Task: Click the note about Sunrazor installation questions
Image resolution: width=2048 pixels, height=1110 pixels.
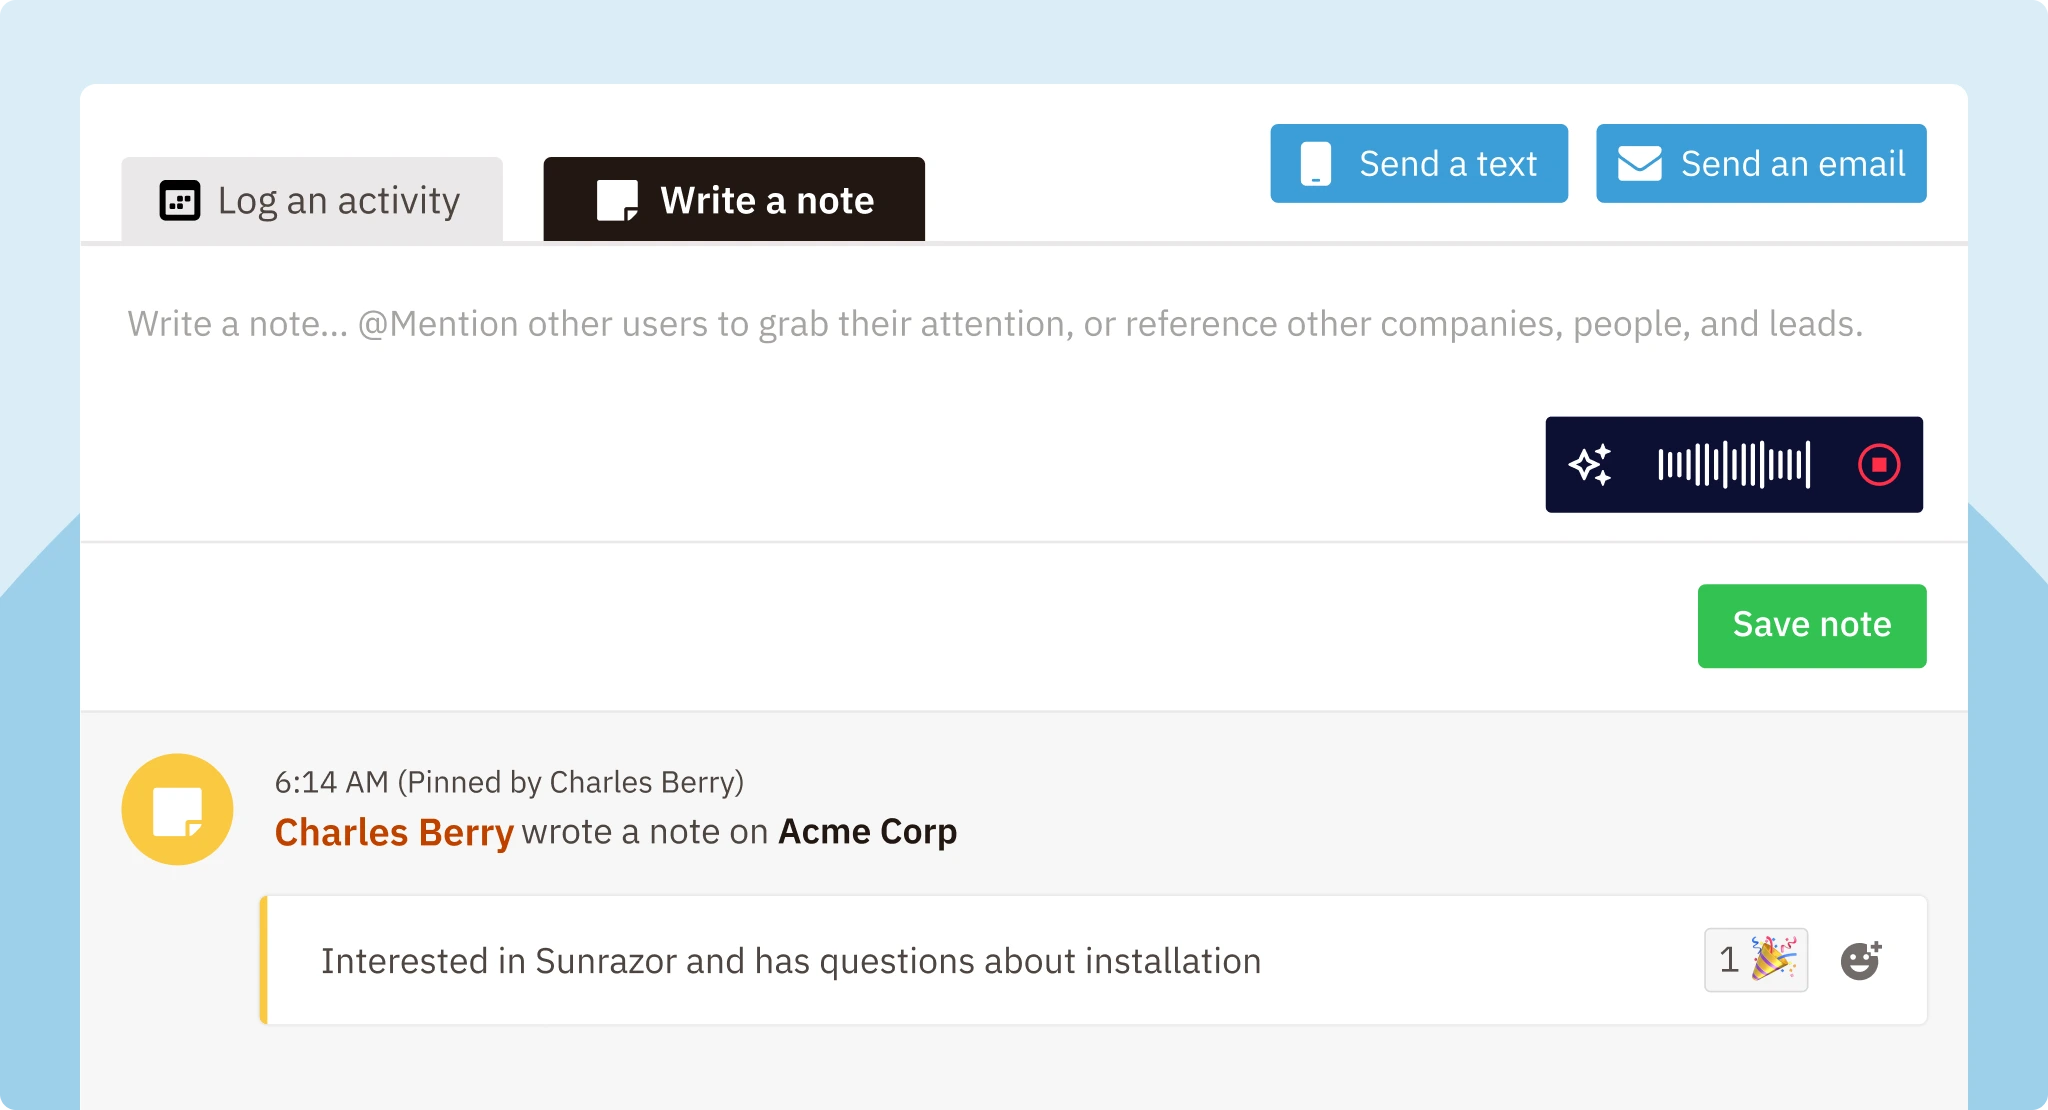Action: pyautogui.click(x=790, y=960)
